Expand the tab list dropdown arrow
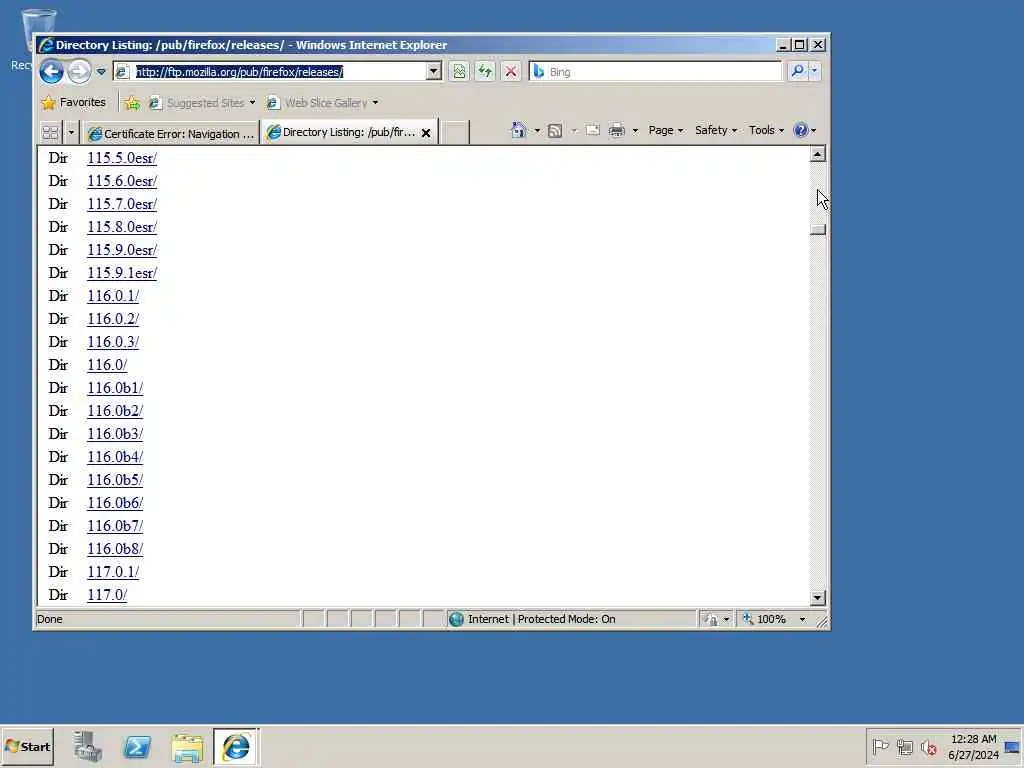The image size is (1024, 768). coord(71,133)
